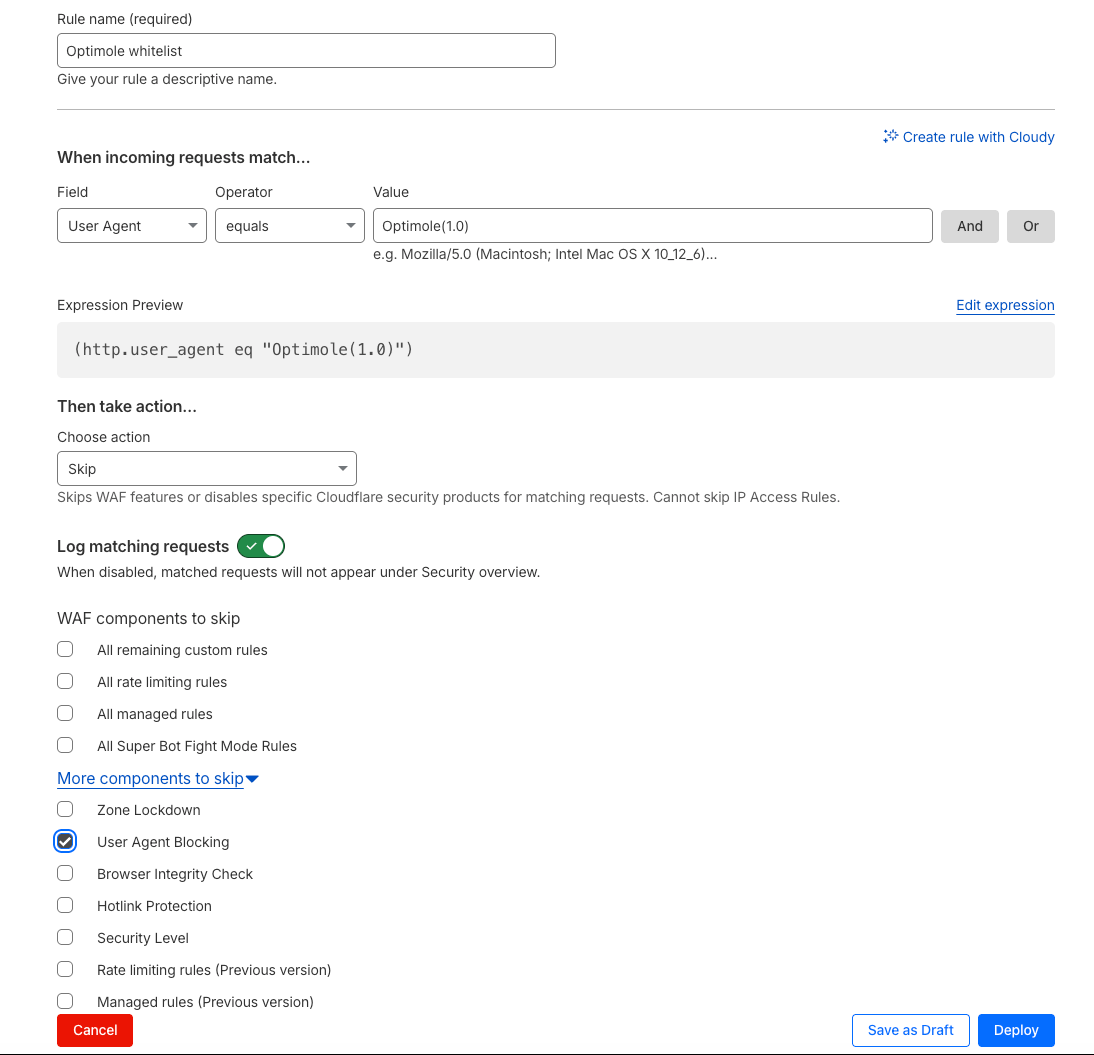
Task: Enable All rate limiting rules checkbox
Action: click(65, 681)
